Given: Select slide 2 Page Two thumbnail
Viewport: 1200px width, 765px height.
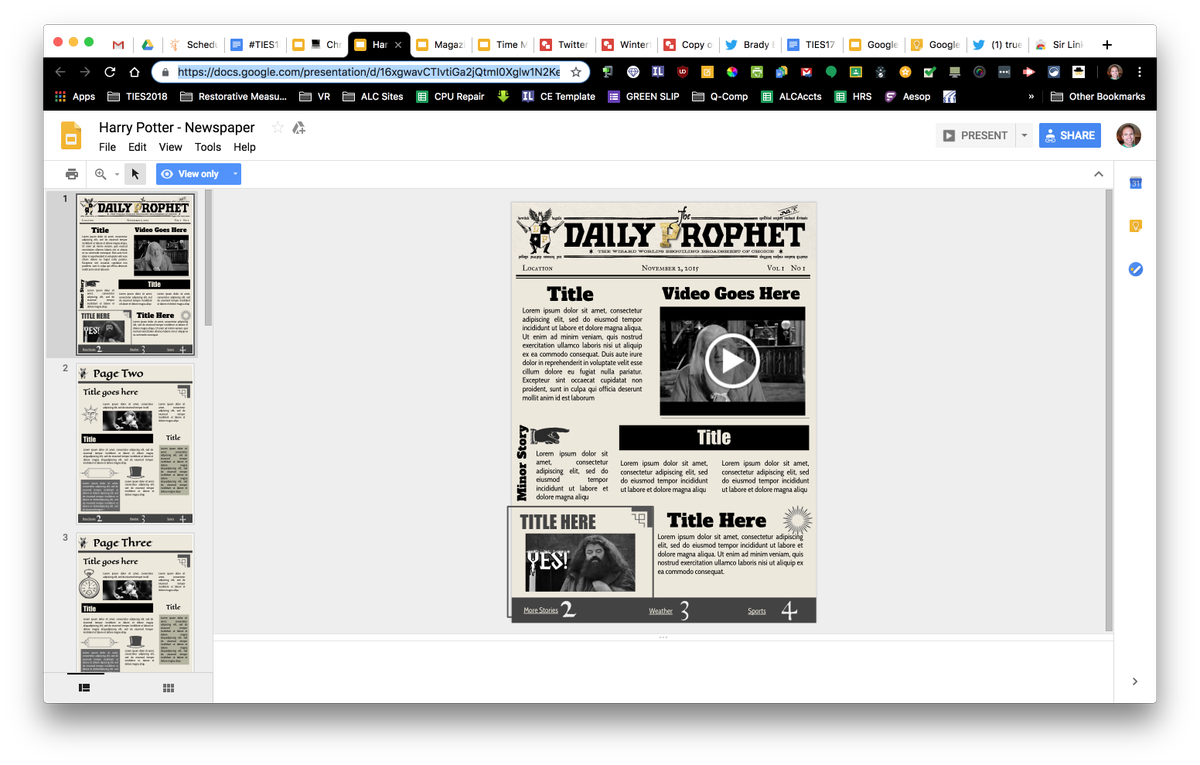Looking at the screenshot, I should coord(136,444).
